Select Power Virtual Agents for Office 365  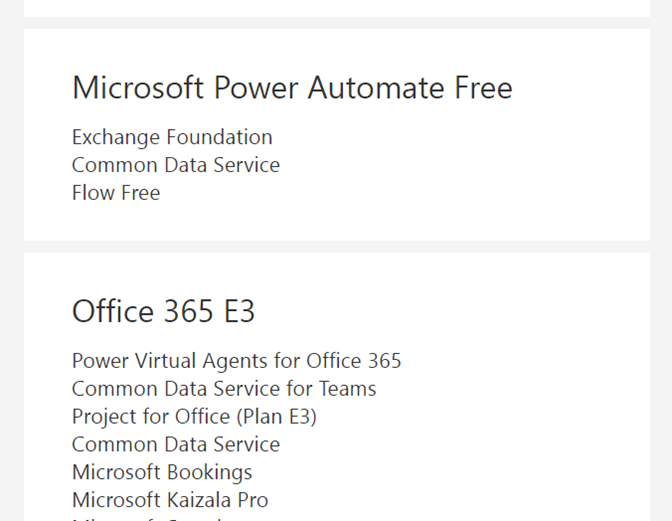click(x=237, y=361)
